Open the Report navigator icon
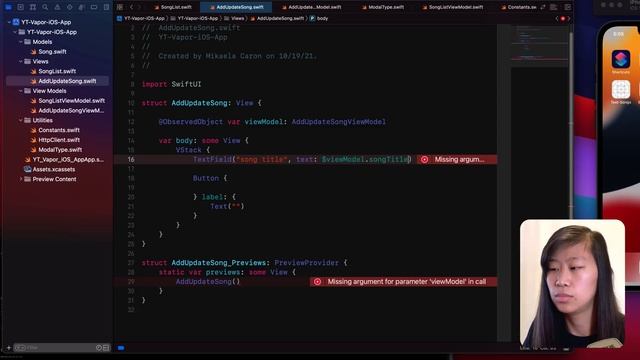Screen dimensions: 640x360 pos(106,7)
